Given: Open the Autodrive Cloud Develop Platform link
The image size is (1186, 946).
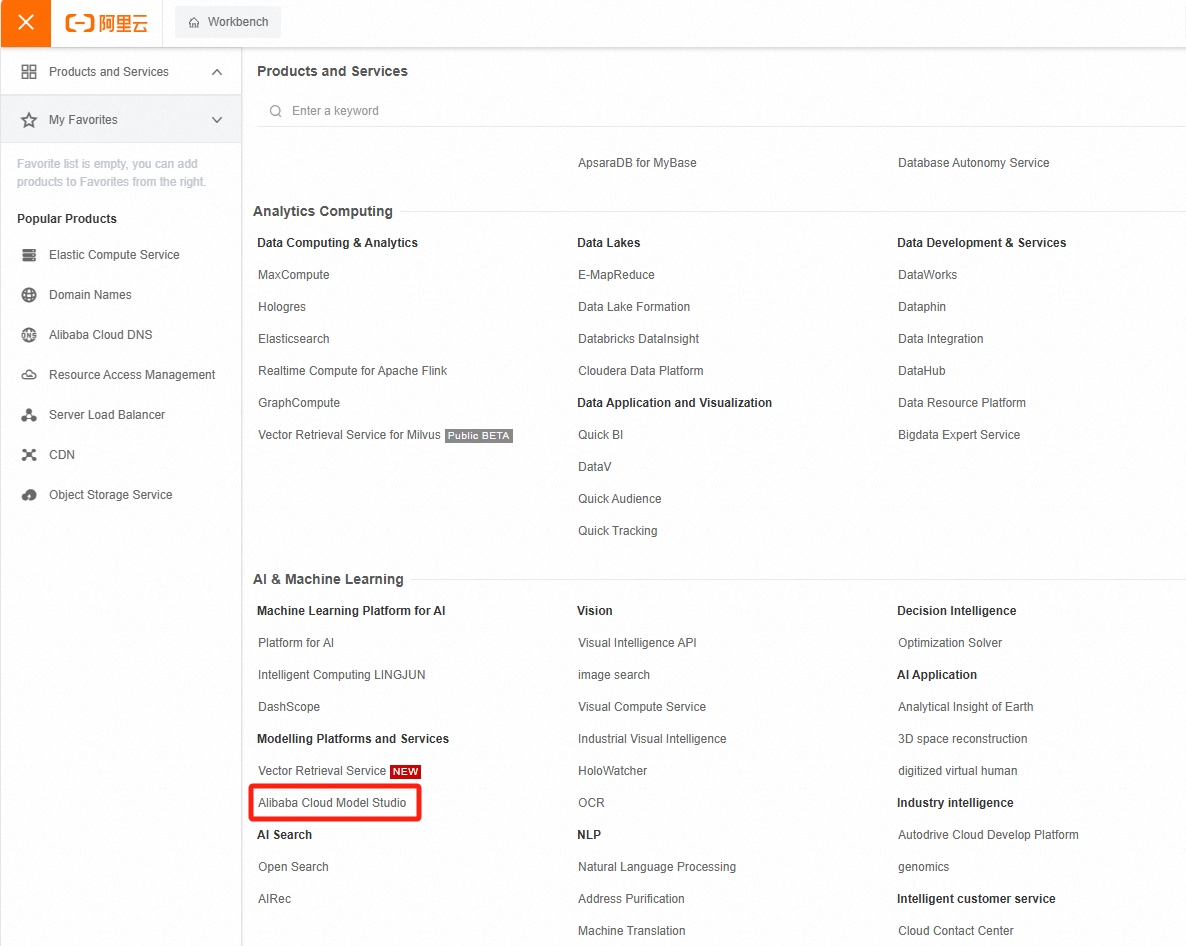Looking at the screenshot, I should (x=988, y=835).
